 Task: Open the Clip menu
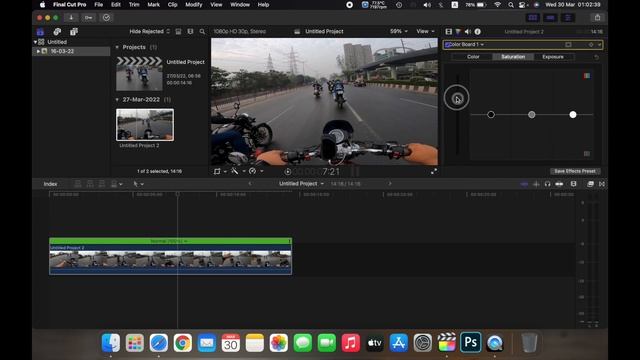click(x=172, y=5)
